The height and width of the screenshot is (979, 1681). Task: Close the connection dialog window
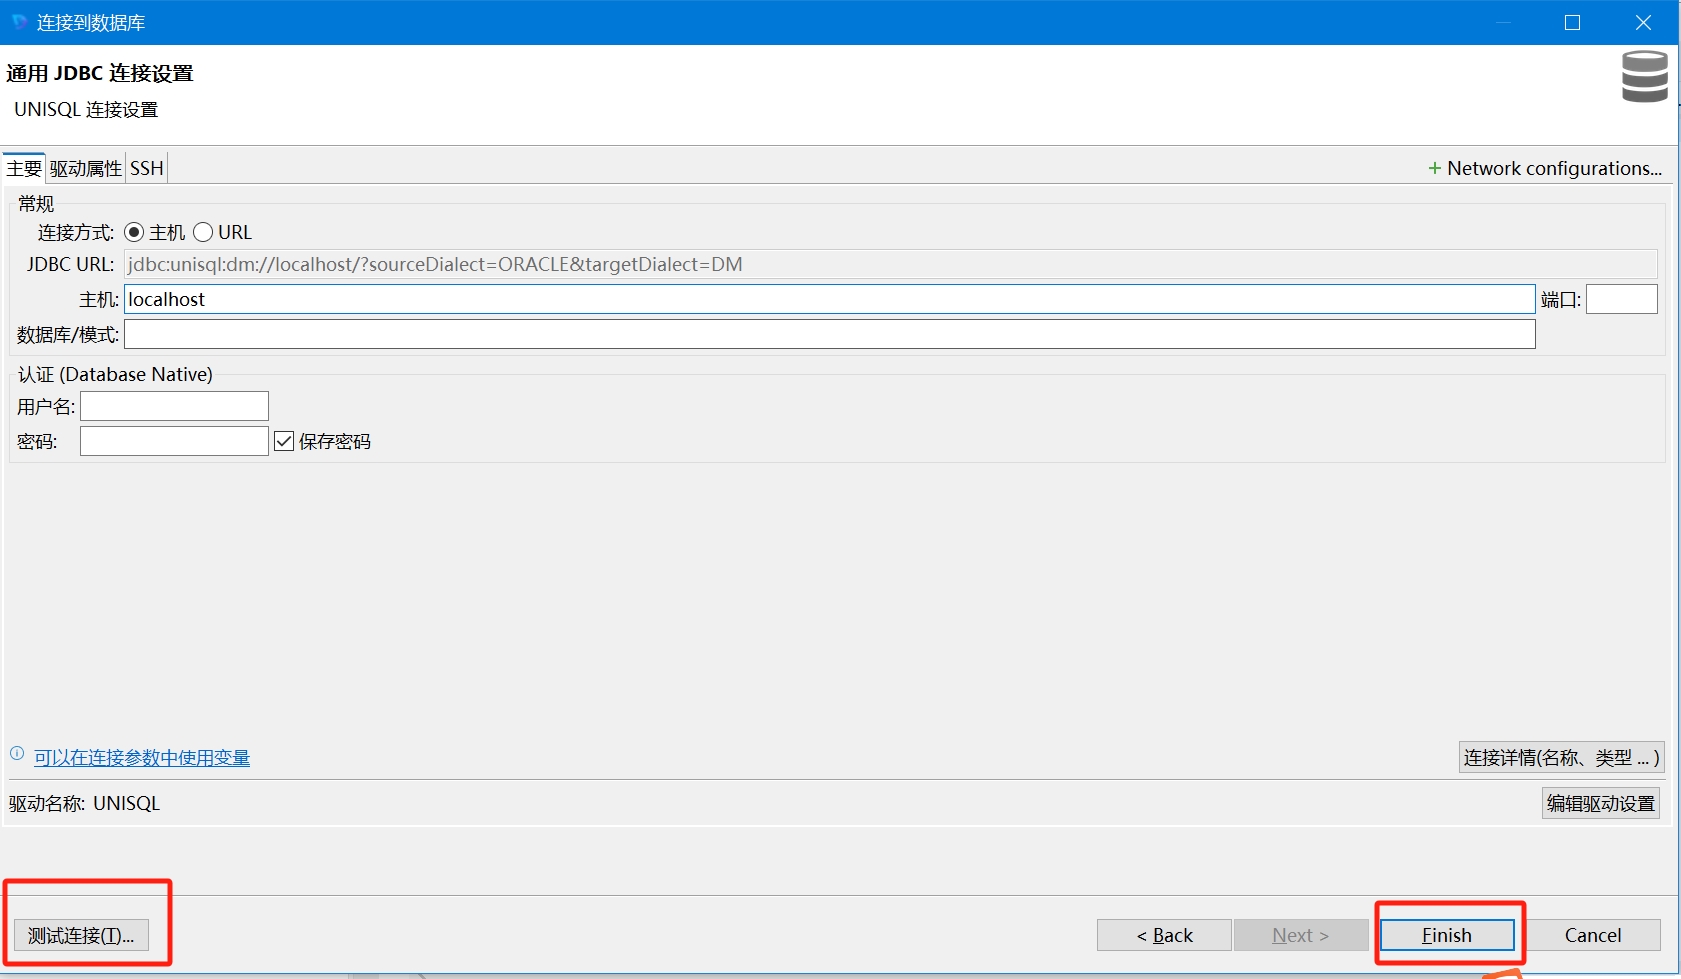click(1643, 22)
